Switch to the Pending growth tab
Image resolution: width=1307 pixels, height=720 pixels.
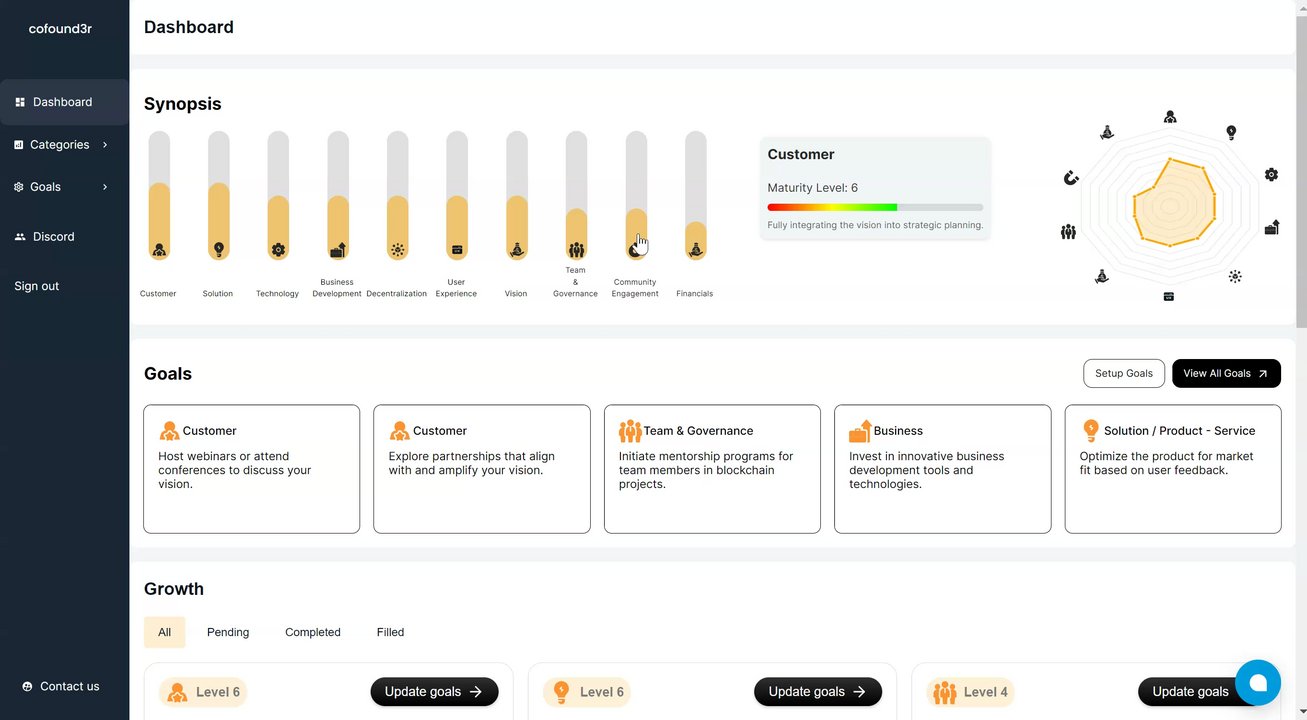tap(228, 632)
